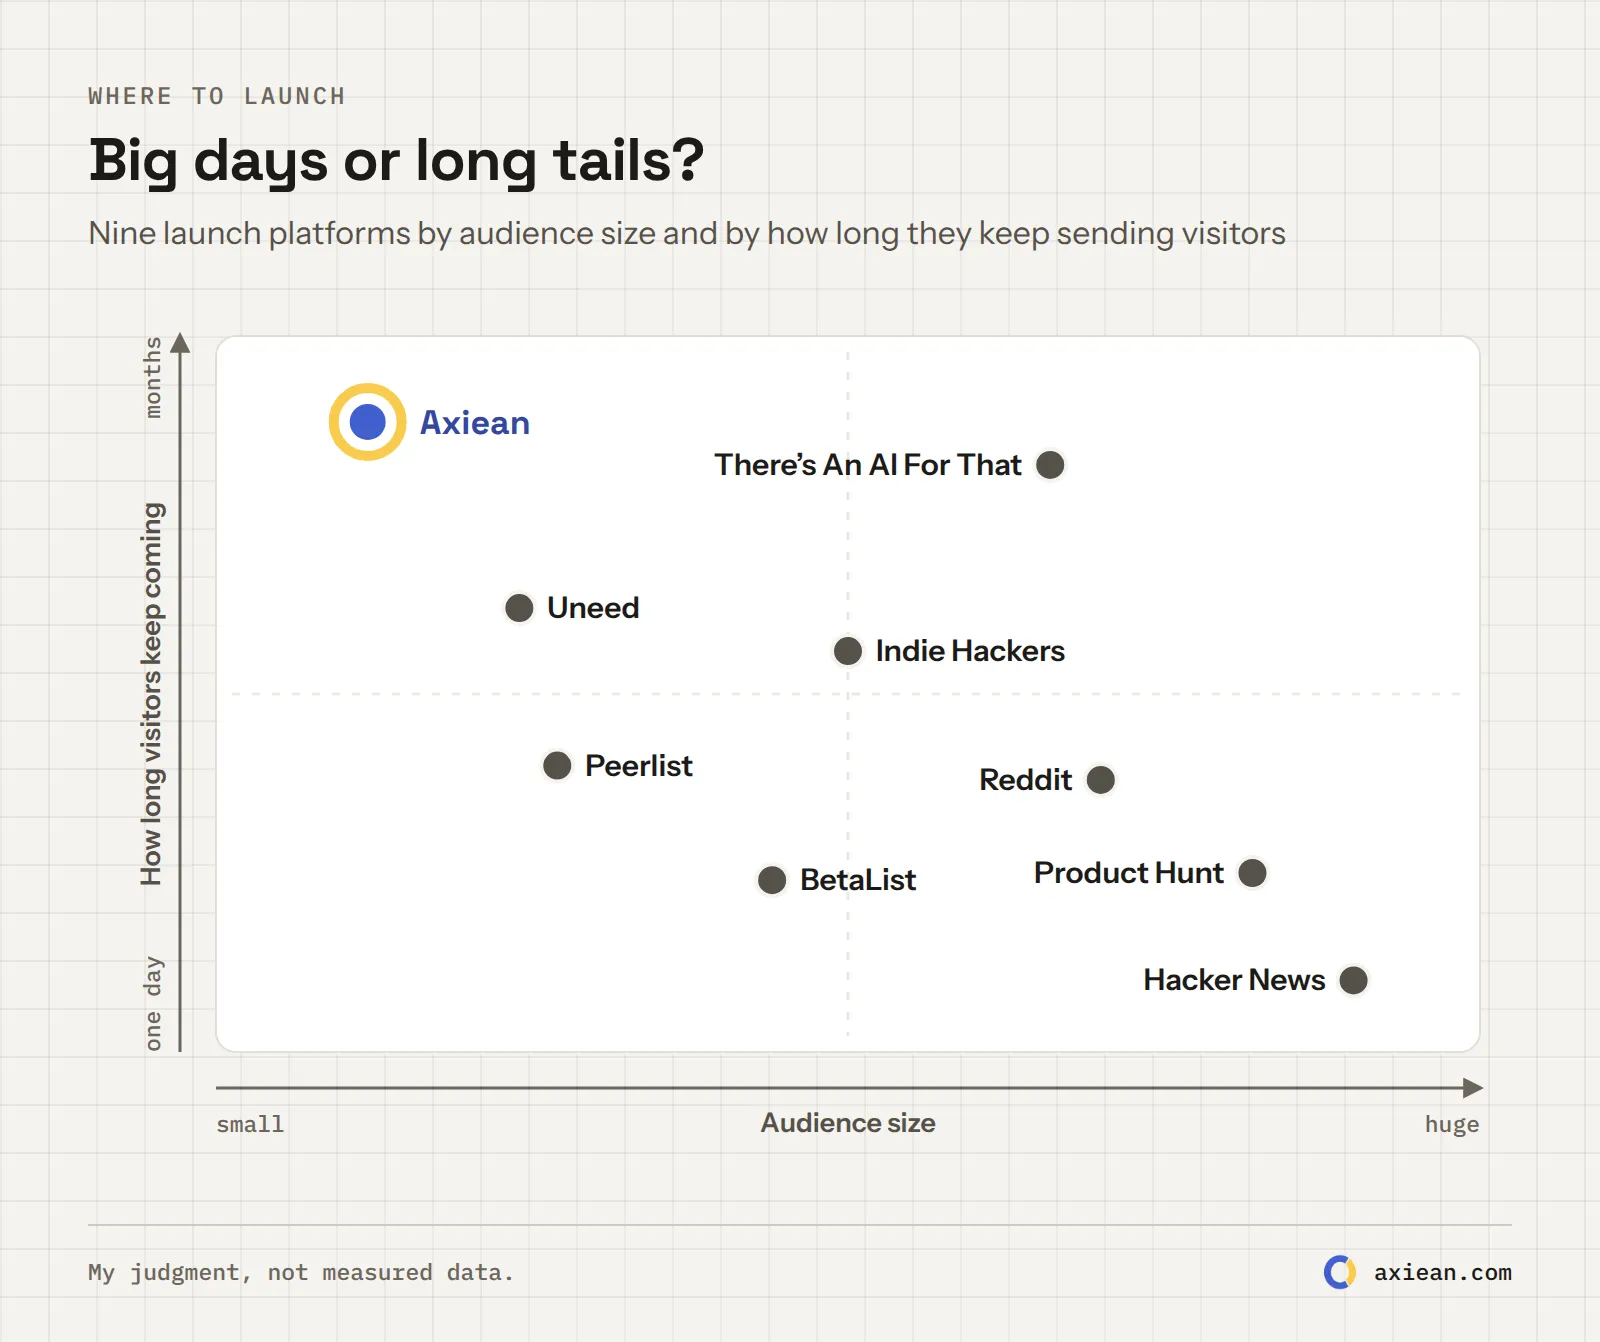Click the "There's An AI For That" label
The image size is (1600, 1342).
point(868,465)
